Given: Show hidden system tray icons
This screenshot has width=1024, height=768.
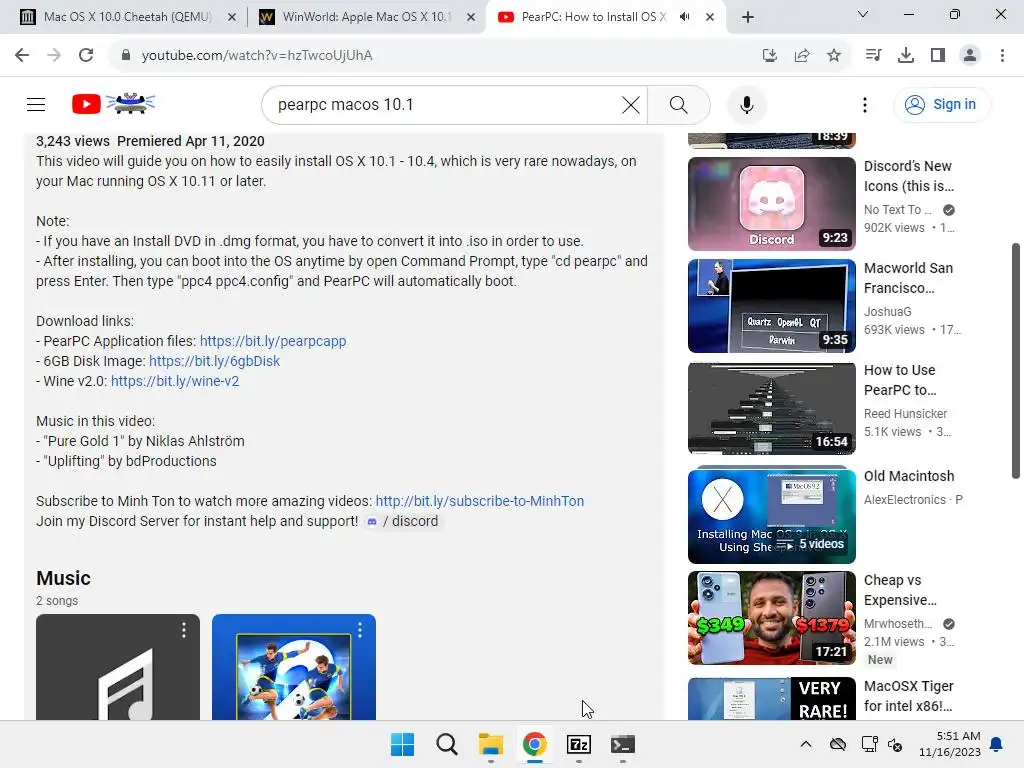Looking at the screenshot, I should [x=806, y=744].
